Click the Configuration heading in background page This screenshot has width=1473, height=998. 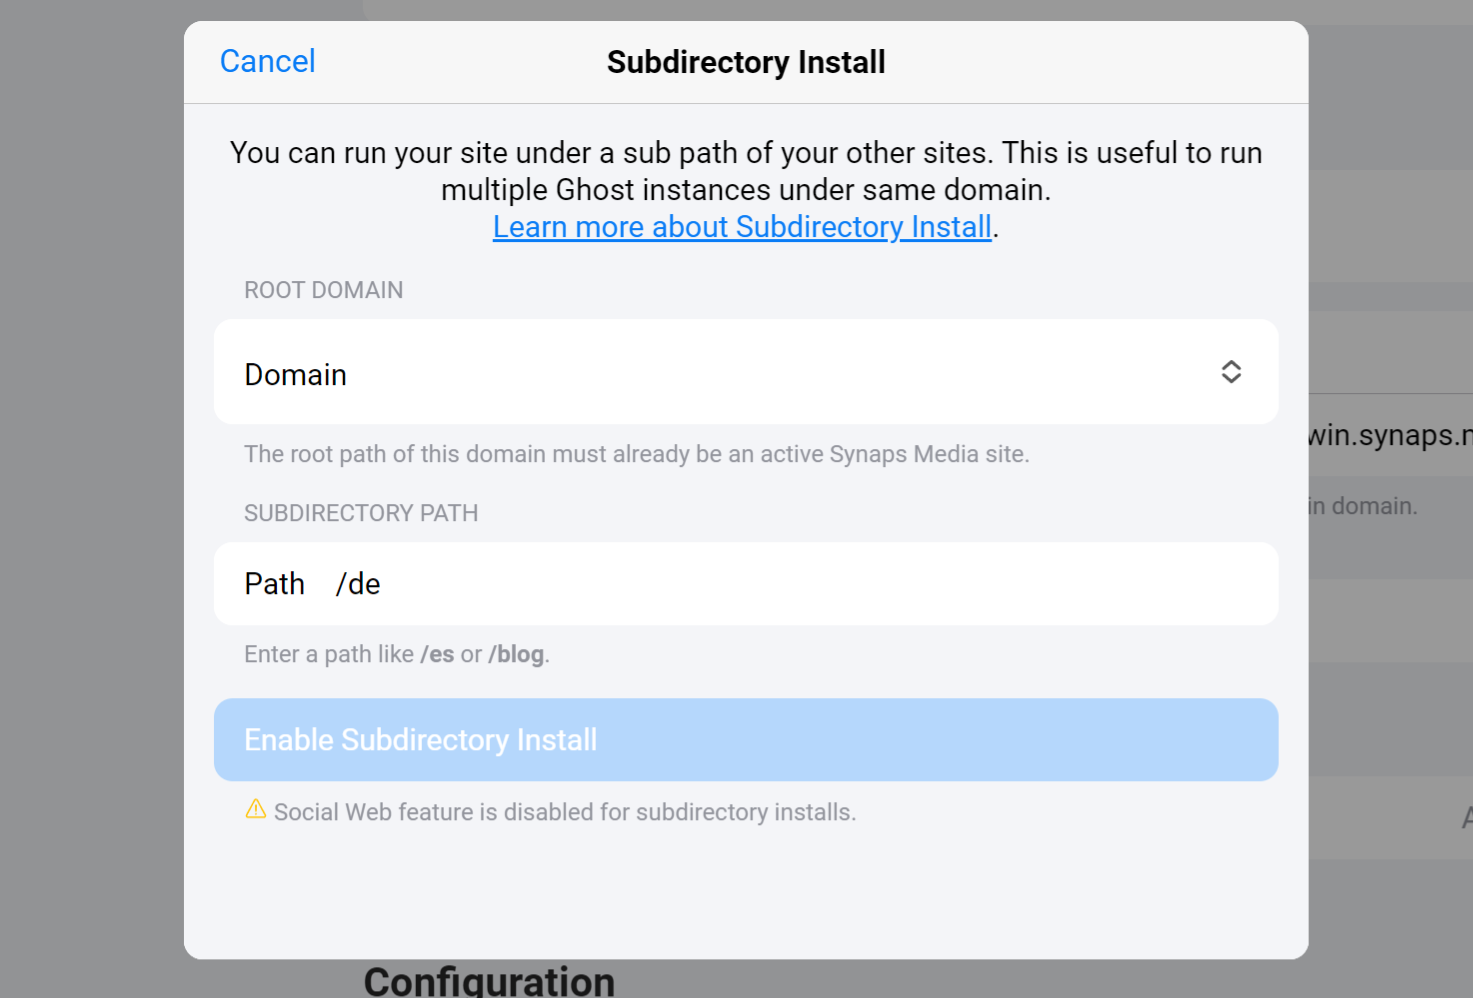point(489,981)
